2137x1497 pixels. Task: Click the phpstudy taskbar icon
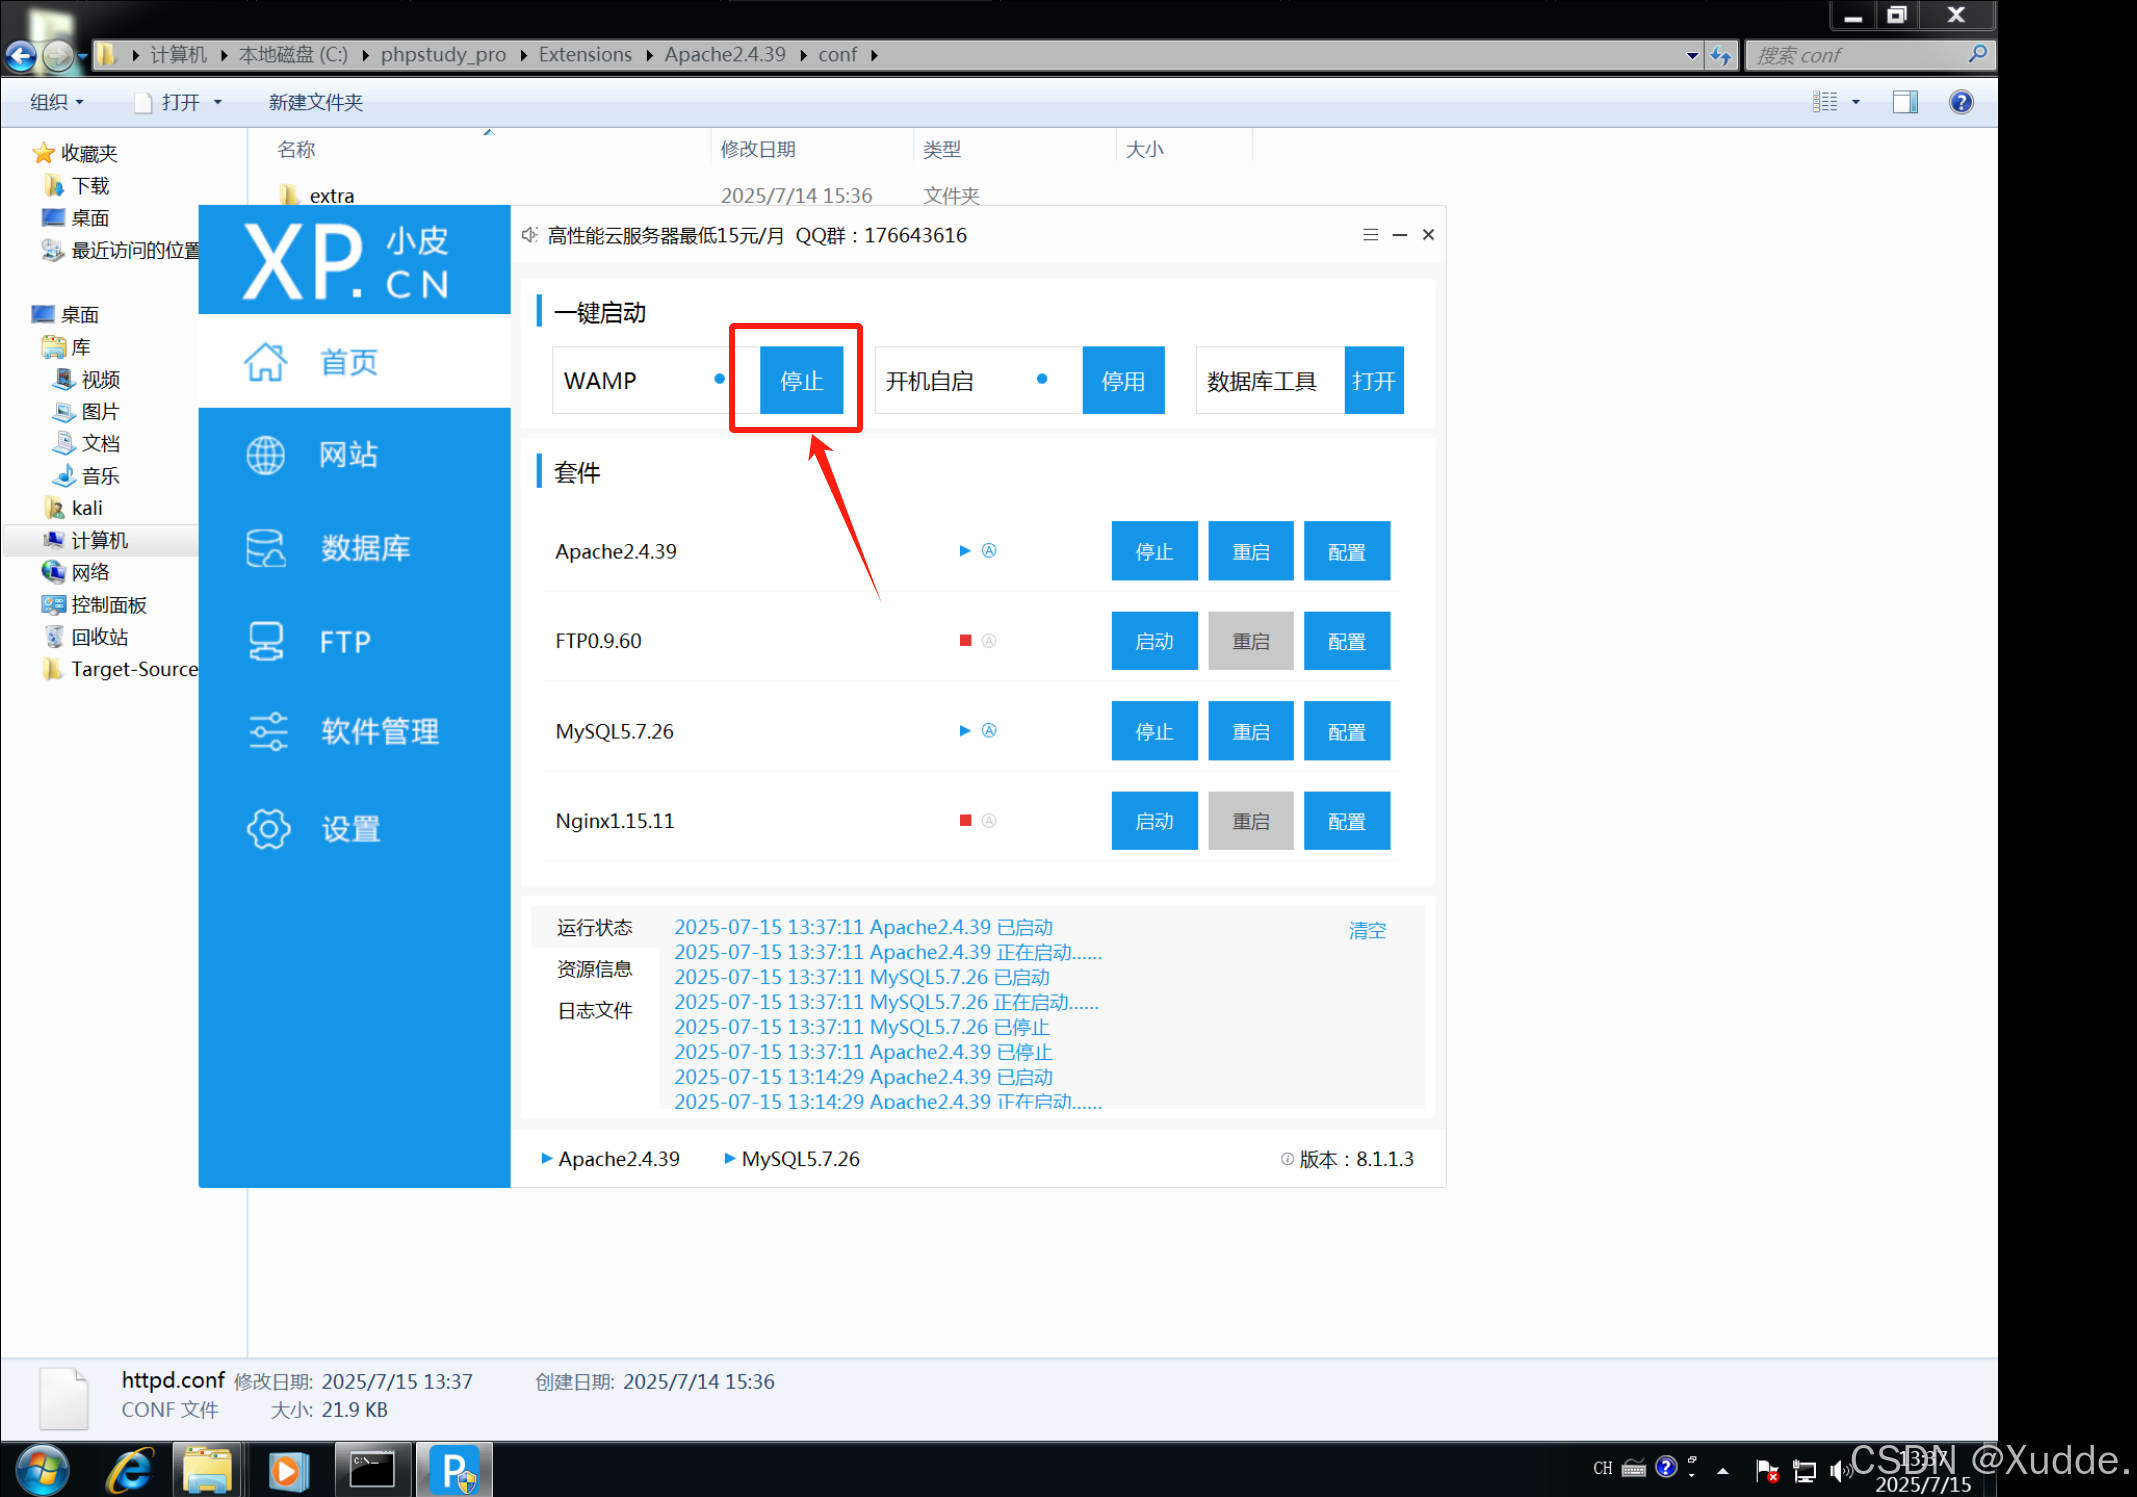pos(455,1470)
